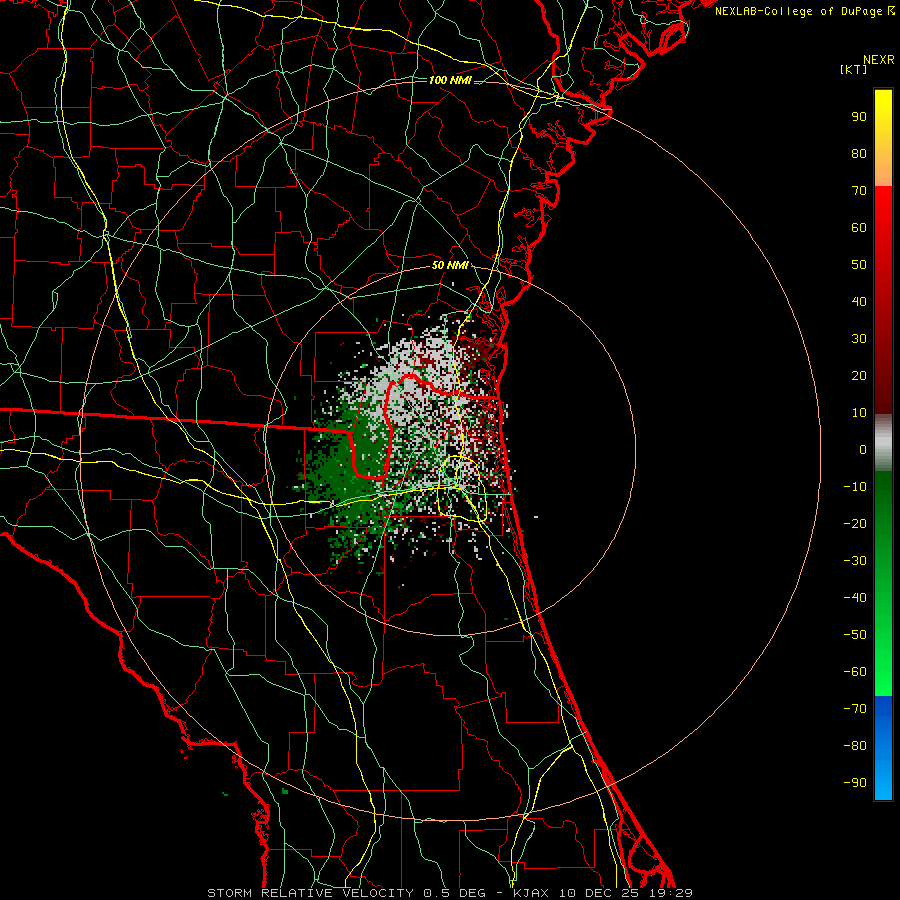Click the [KT] units label
The image size is (900, 900).
pyautogui.click(x=853, y=69)
